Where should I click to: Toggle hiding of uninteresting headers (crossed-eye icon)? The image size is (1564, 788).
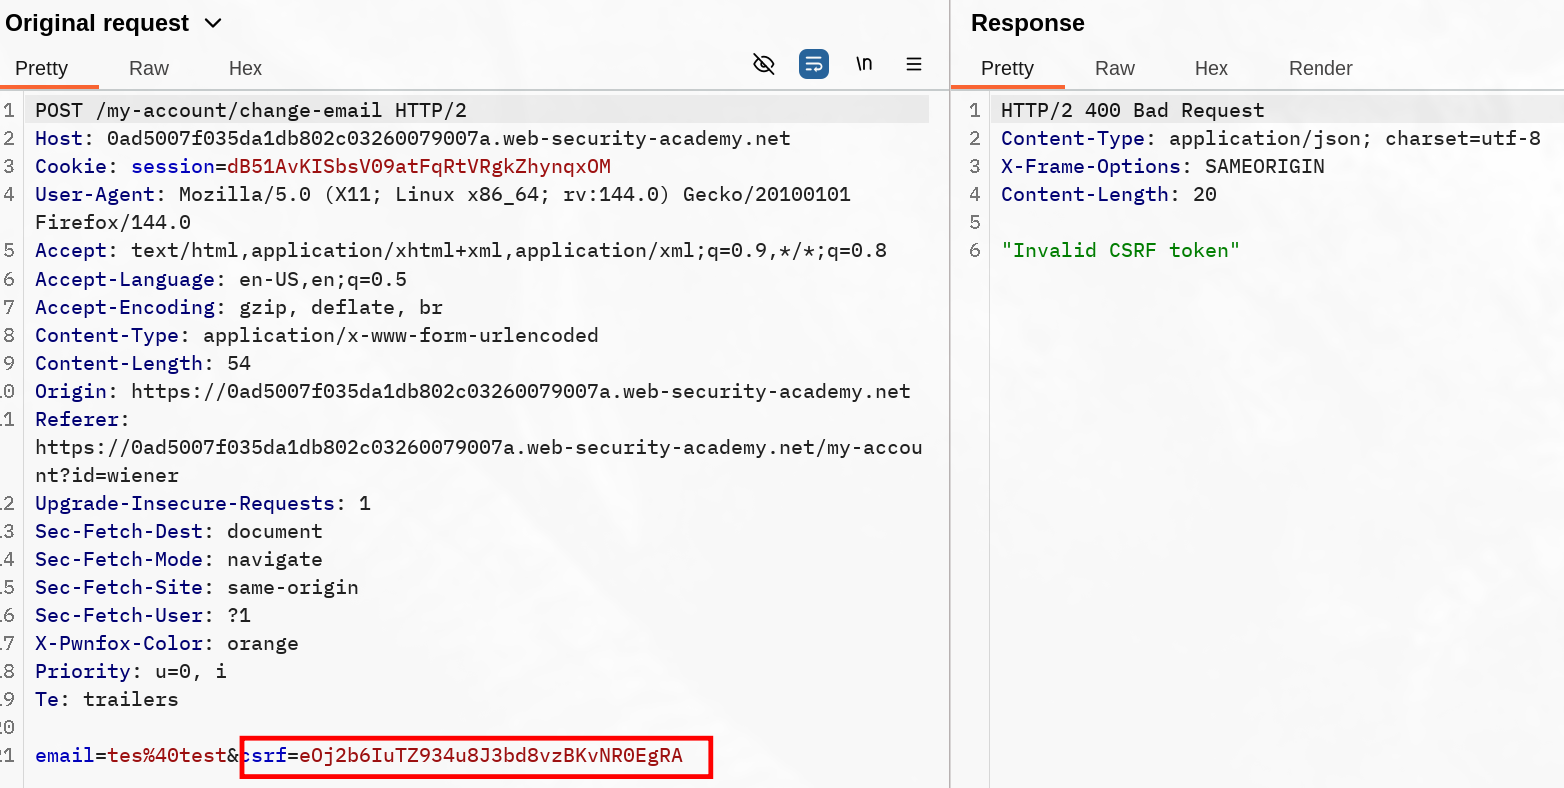[x=763, y=64]
